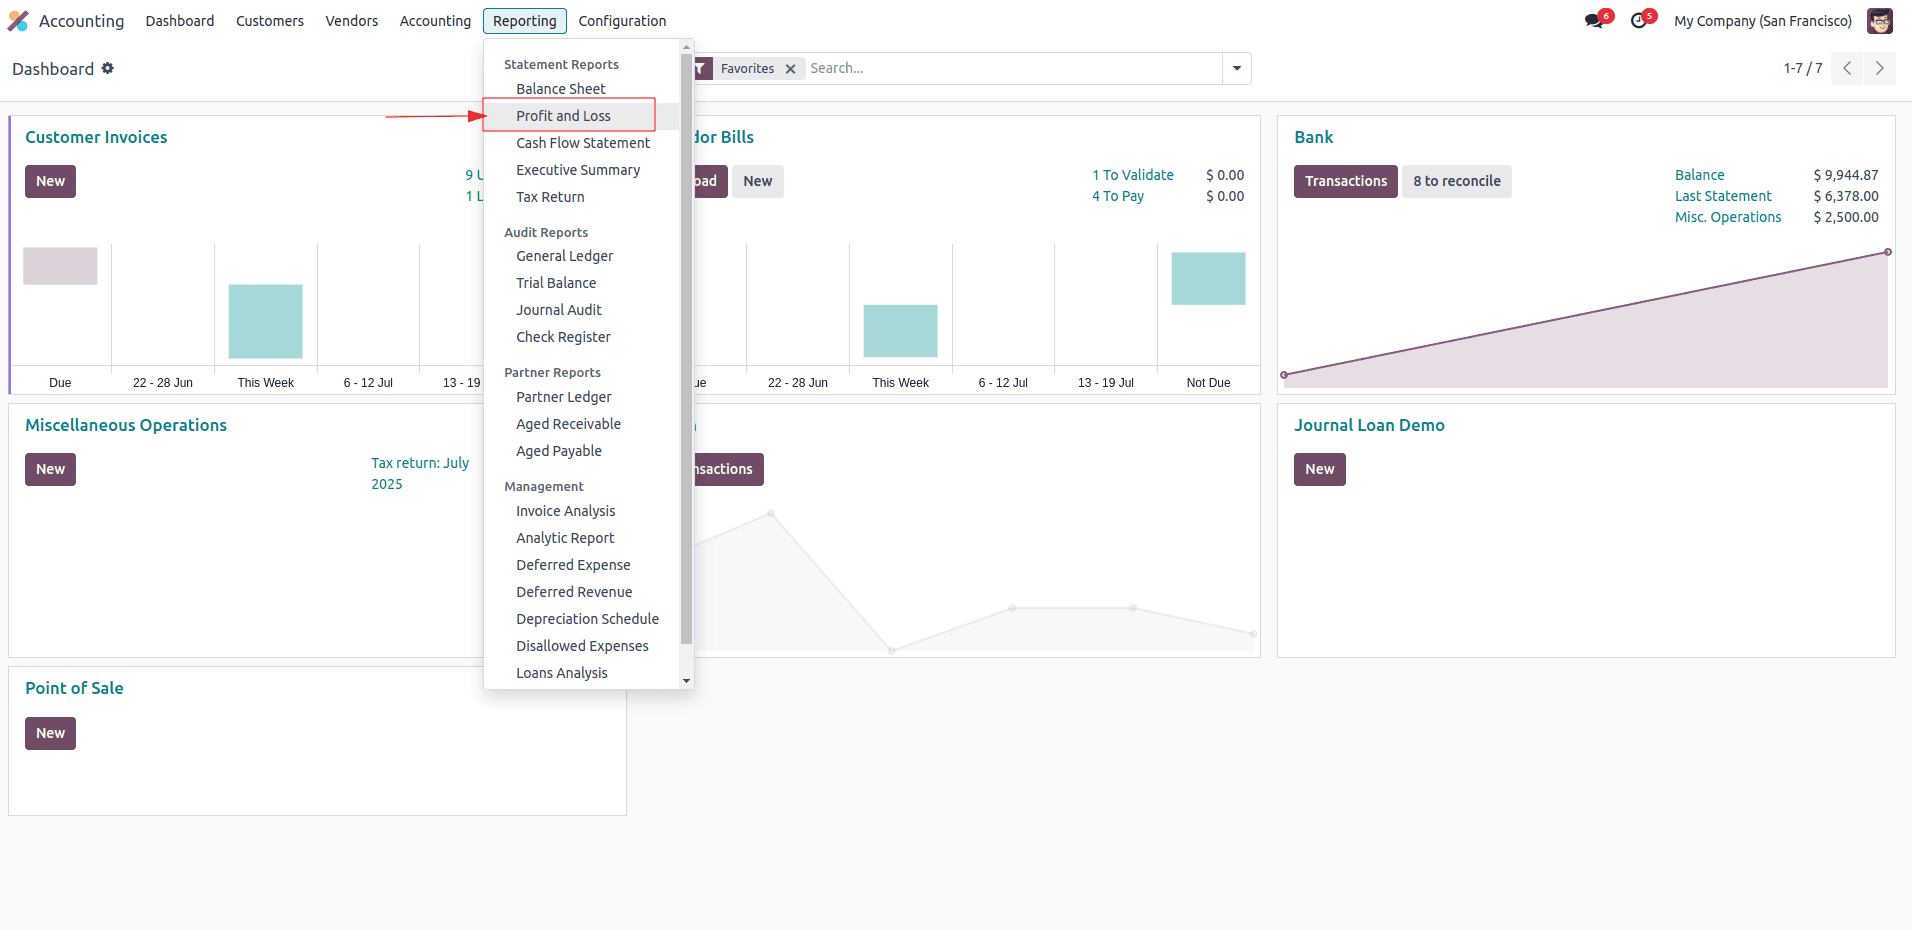The image size is (1912, 930).
Task: Go to next page arrow
Action: pyautogui.click(x=1879, y=68)
